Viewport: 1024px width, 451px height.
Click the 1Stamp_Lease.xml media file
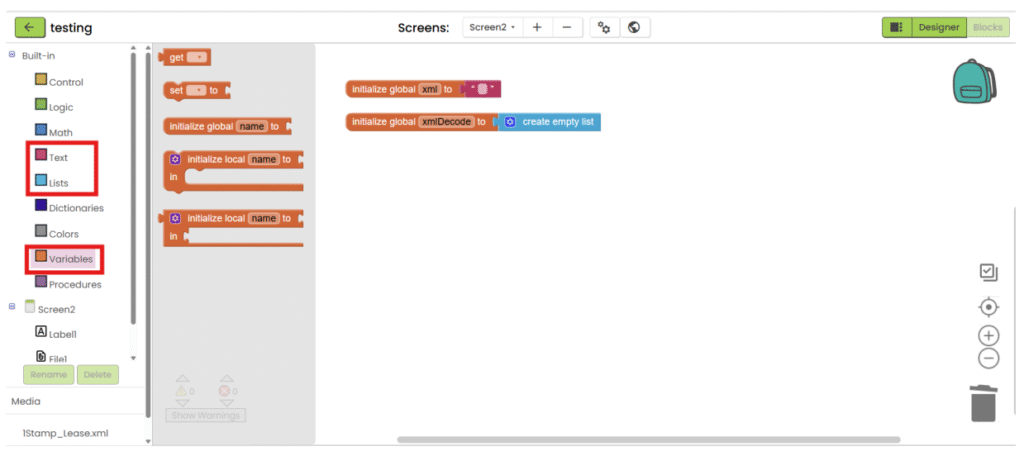point(65,434)
